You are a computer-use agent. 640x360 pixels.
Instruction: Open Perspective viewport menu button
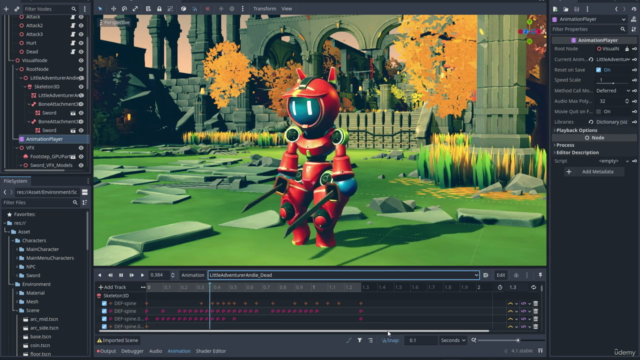tap(115, 22)
